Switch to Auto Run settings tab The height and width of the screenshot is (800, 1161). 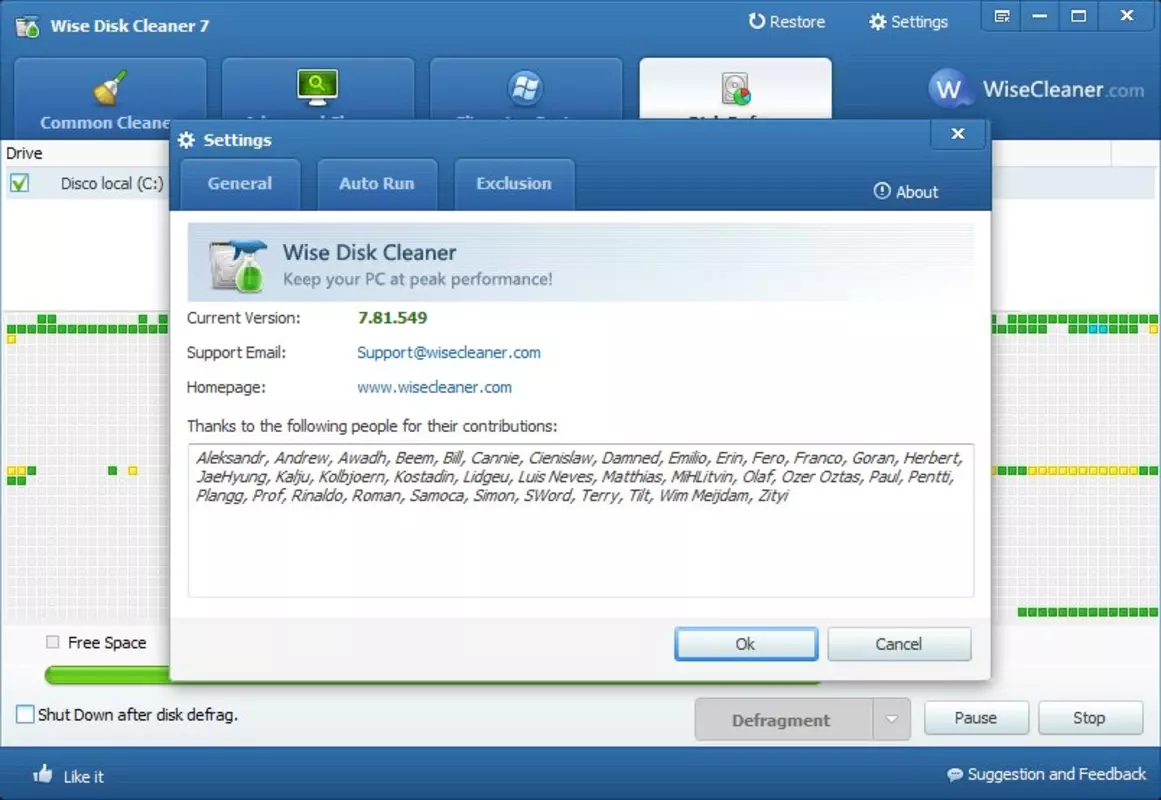click(x=377, y=184)
